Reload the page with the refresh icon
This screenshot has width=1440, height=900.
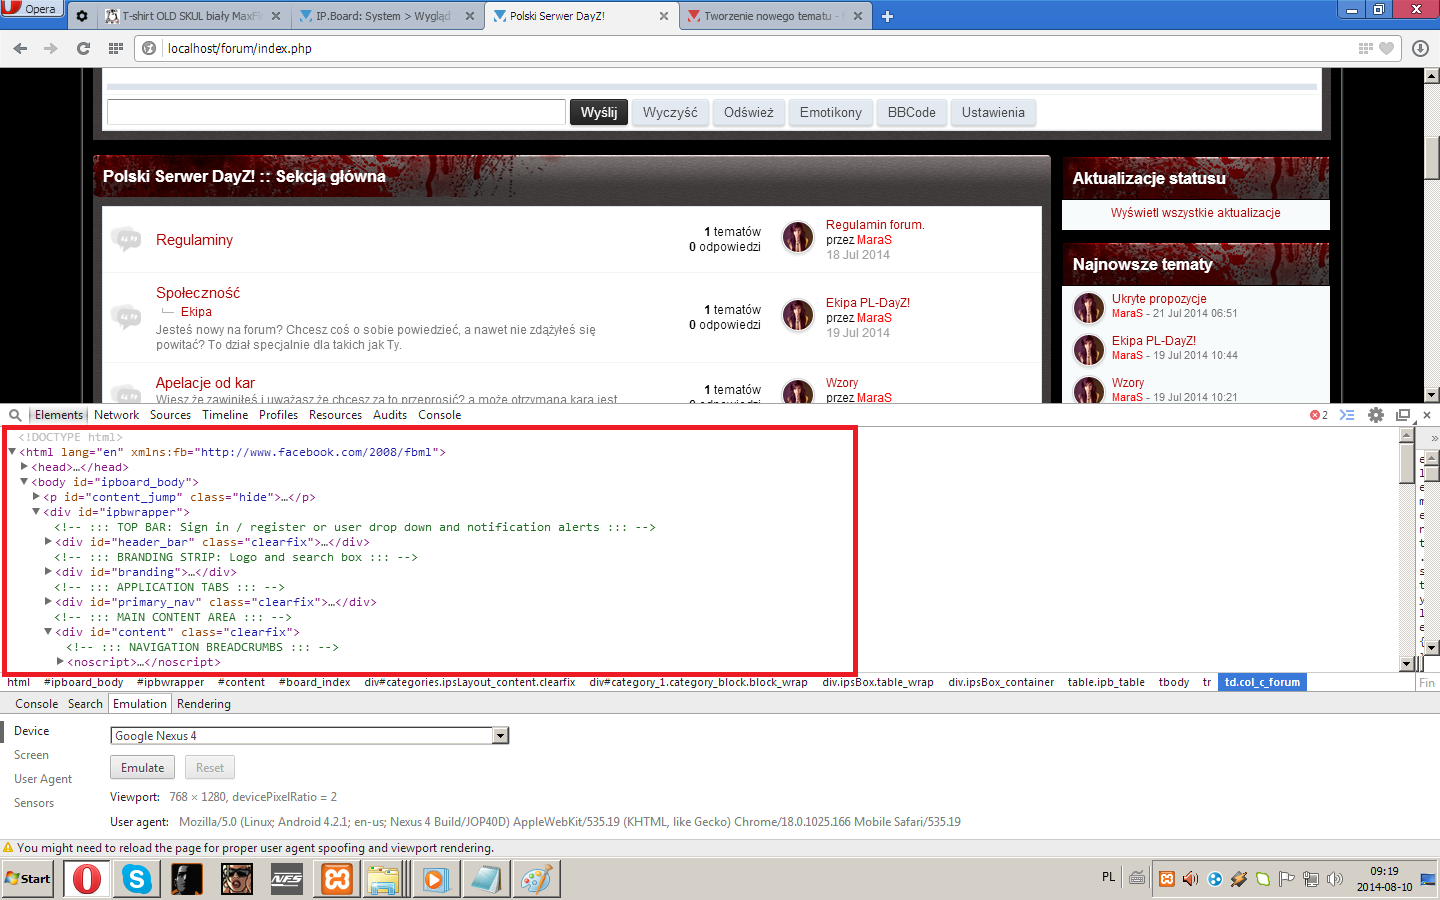pos(83,47)
